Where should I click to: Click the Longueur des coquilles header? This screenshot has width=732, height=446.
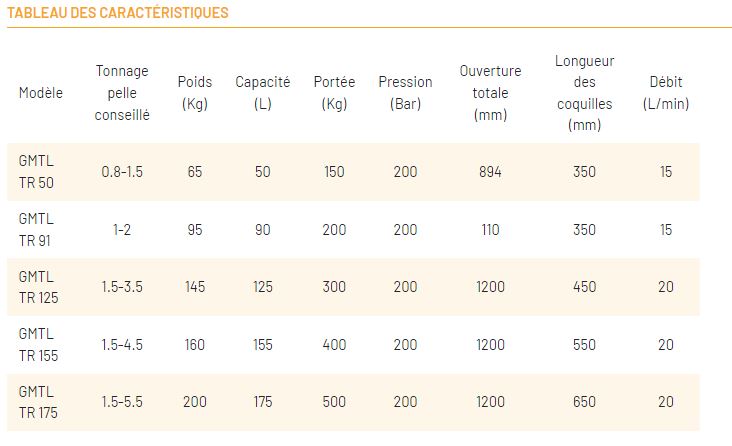tap(584, 93)
